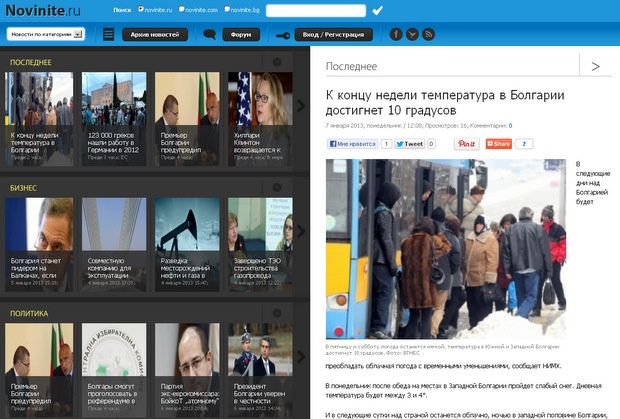This screenshot has width=620, height=419.
Task: Open the Twitter round icon
Action: click(412, 34)
